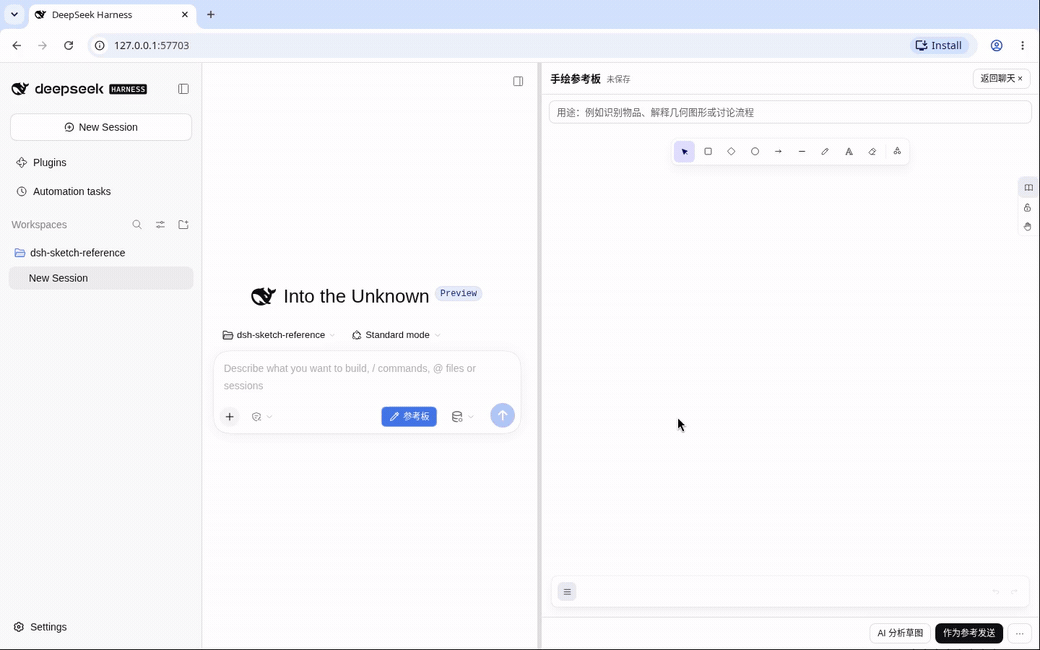1040x650 pixels.
Task: Click the deepseek HARNESS logo
Action: click(79, 89)
